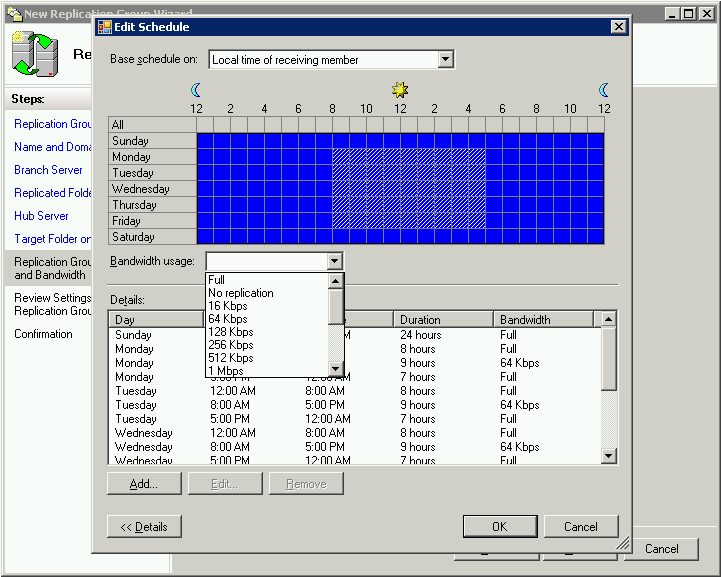Click the right moon icon at midnight
This screenshot has width=721, height=577.
click(603, 90)
